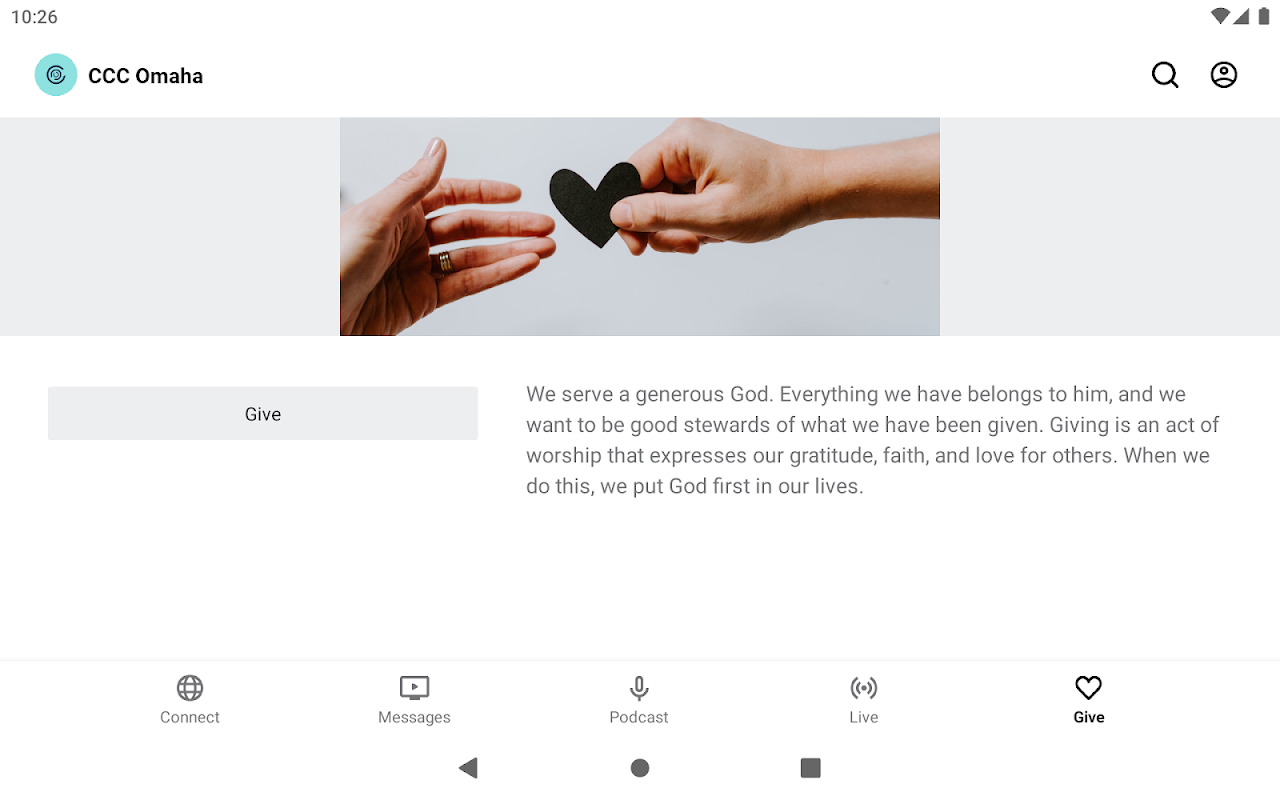1280x800 pixels.
Task: Switch to the Connect tab label
Action: [190, 717]
